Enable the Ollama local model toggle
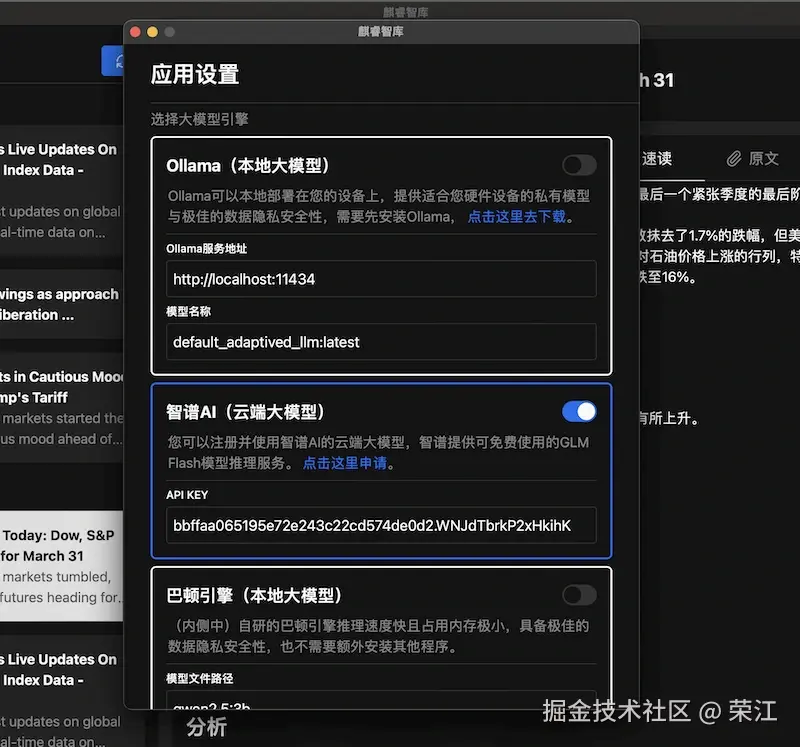The height and width of the screenshot is (747, 800). [x=579, y=165]
